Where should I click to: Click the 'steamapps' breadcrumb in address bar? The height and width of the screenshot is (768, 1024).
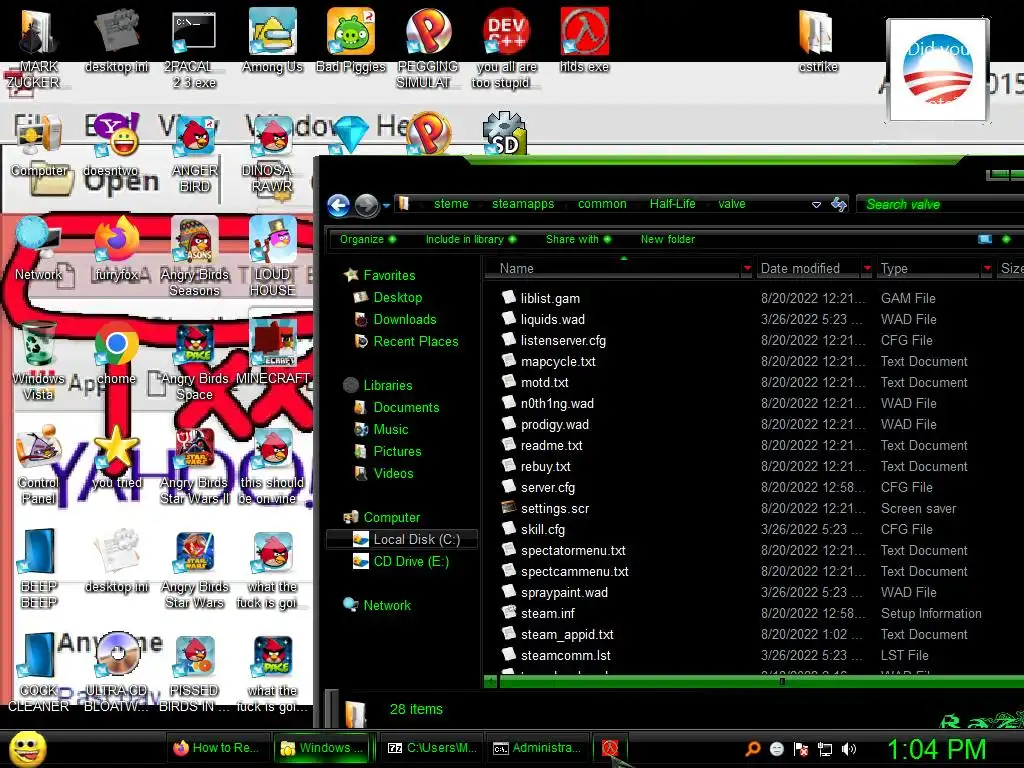[522, 204]
